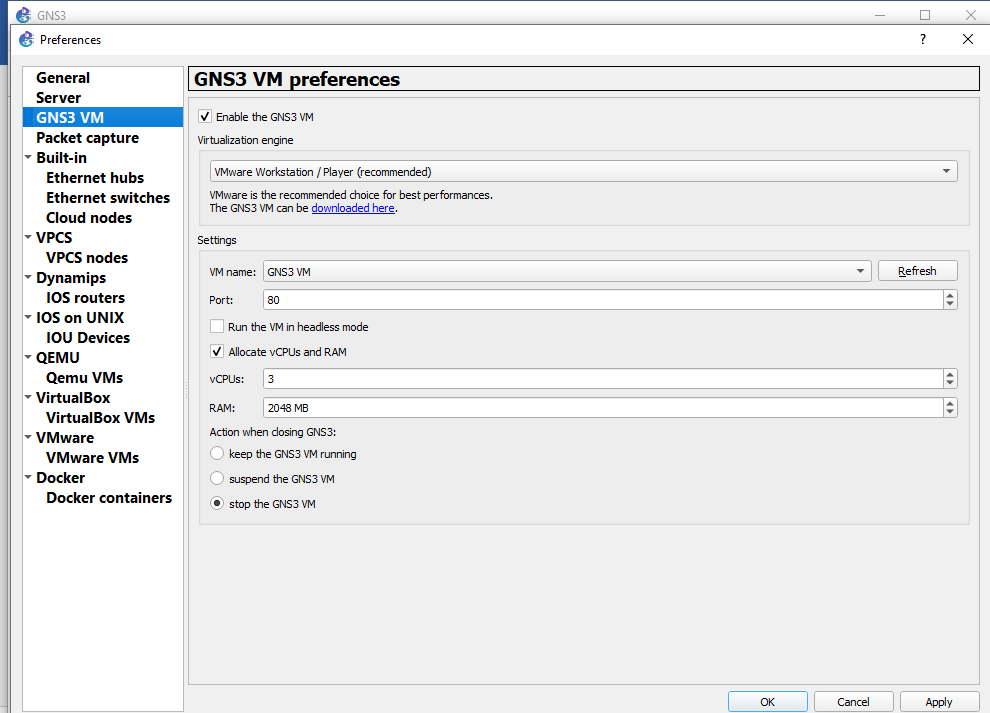The width and height of the screenshot is (990, 713).
Task: Collapse the Built-in tree section arrow
Action: point(28,157)
